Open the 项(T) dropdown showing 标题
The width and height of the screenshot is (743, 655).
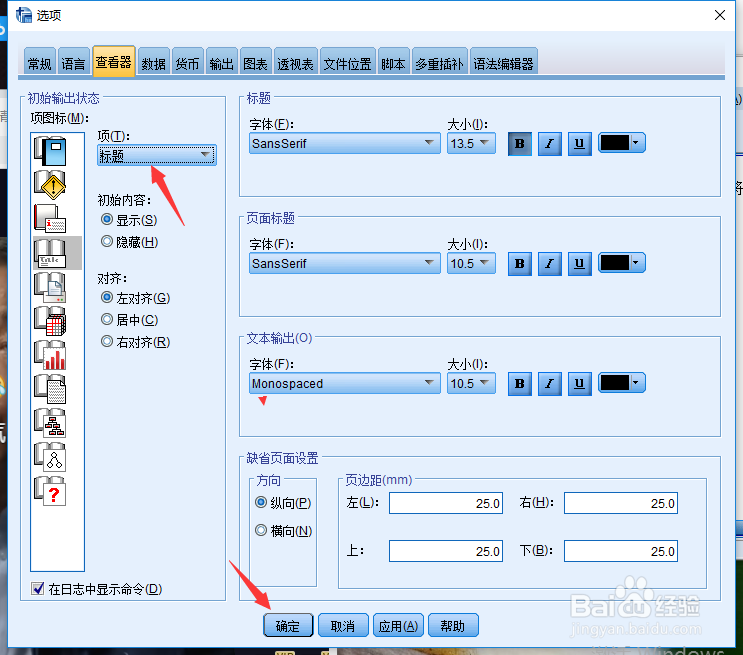point(157,155)
